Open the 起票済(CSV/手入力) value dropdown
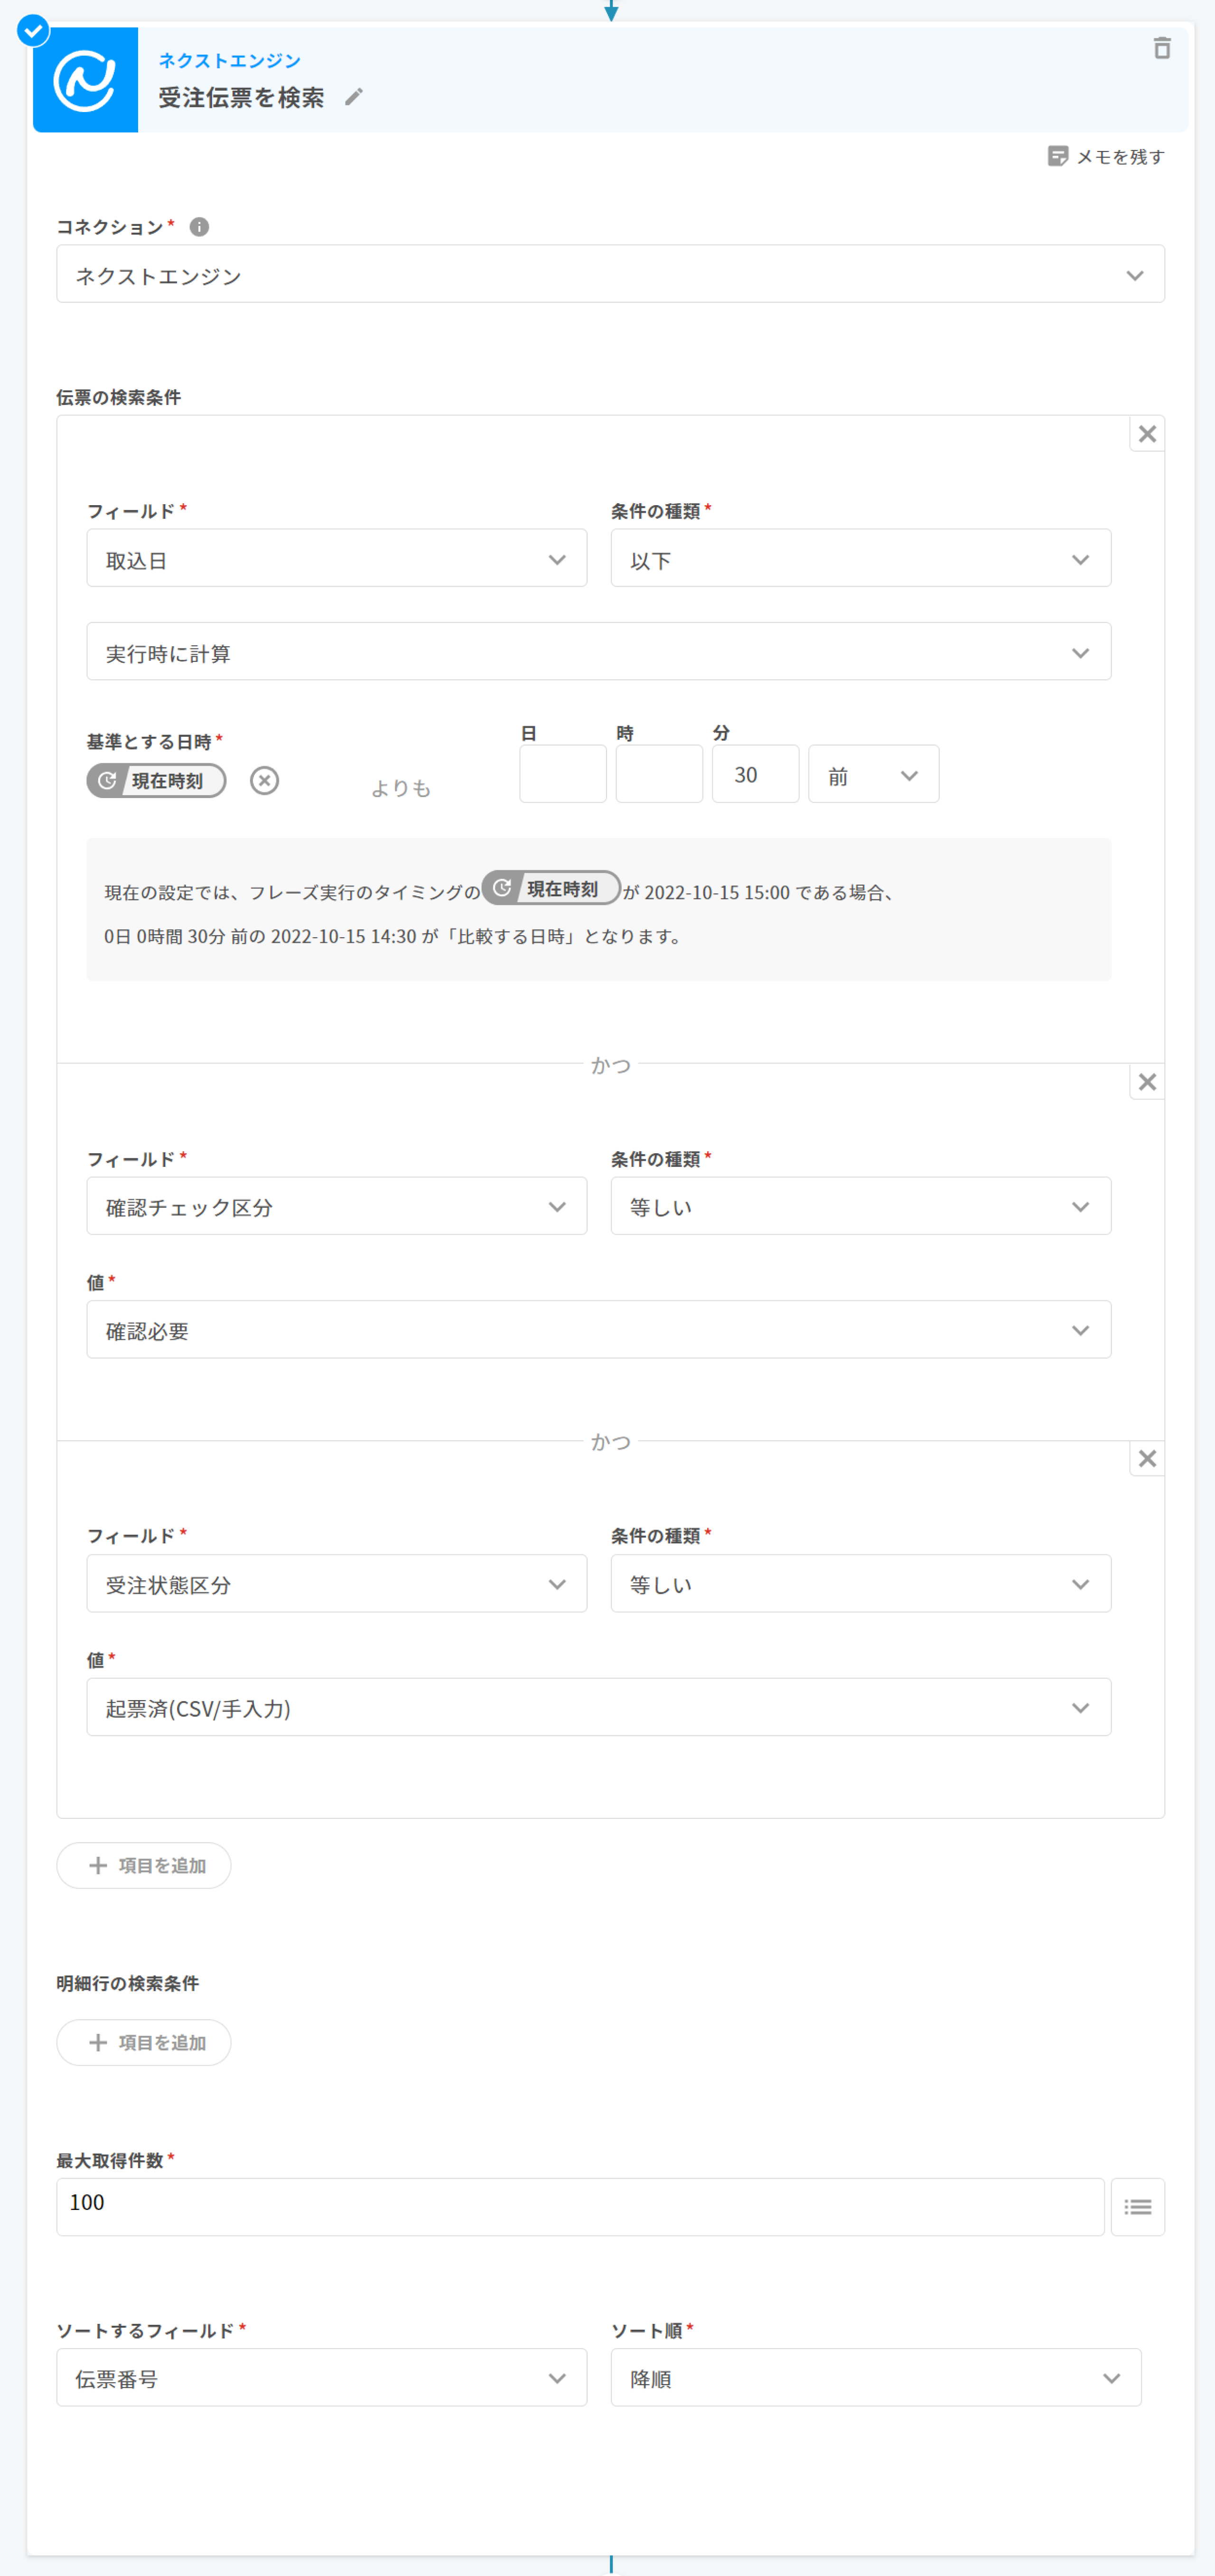Viewport: 1215px width, 2576px height. coord(598,1708)
